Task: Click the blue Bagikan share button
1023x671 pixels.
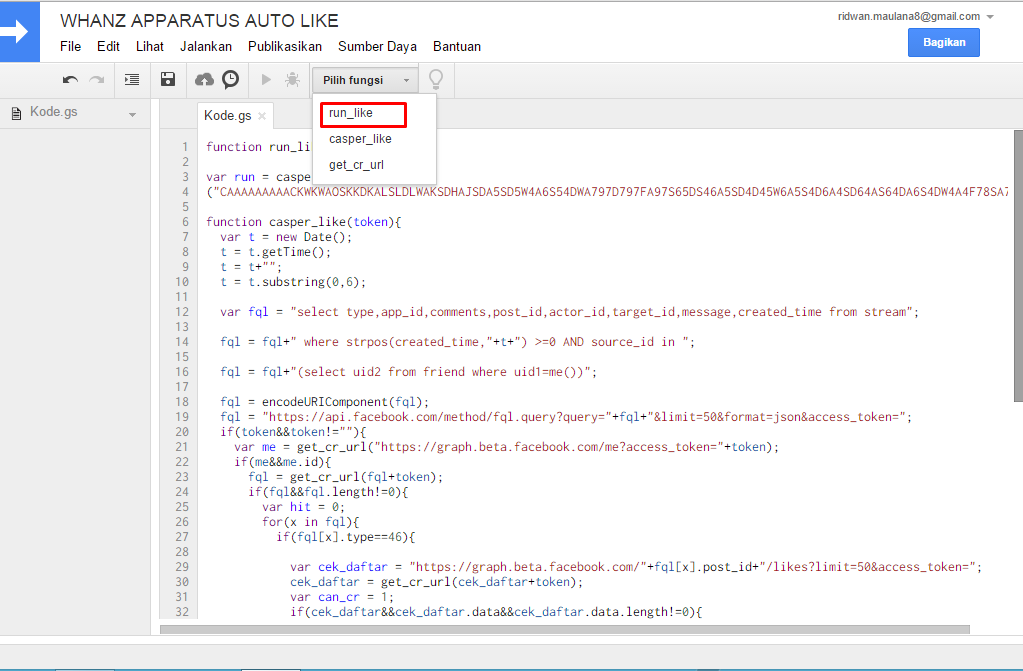Action: pyautogui.click(x=943, y=42)
